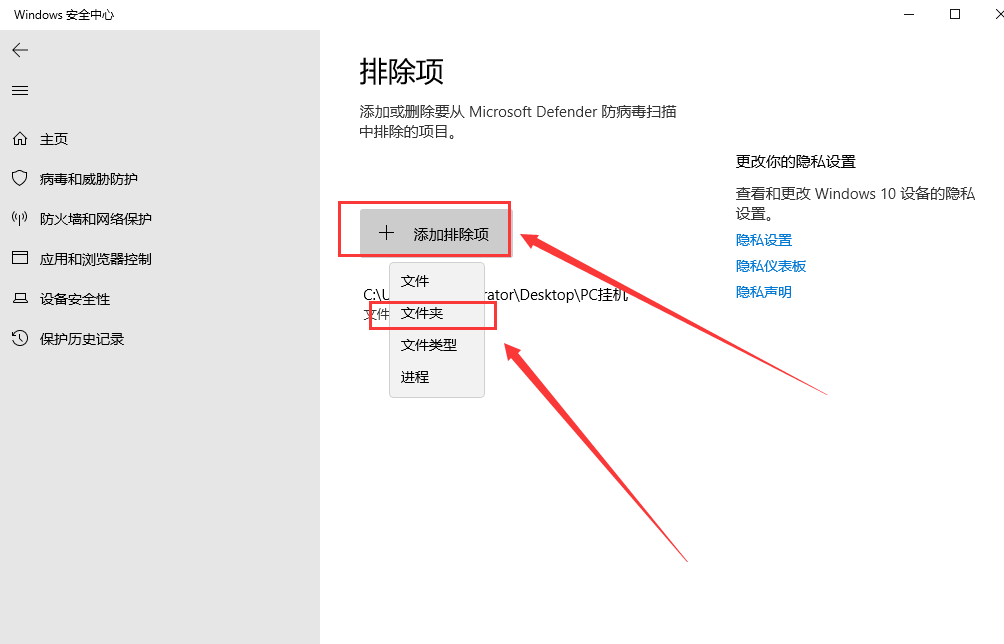Select 文件类型 from the menu
This screenshot has height=644, width=1004.
click(x=428, y=345)
